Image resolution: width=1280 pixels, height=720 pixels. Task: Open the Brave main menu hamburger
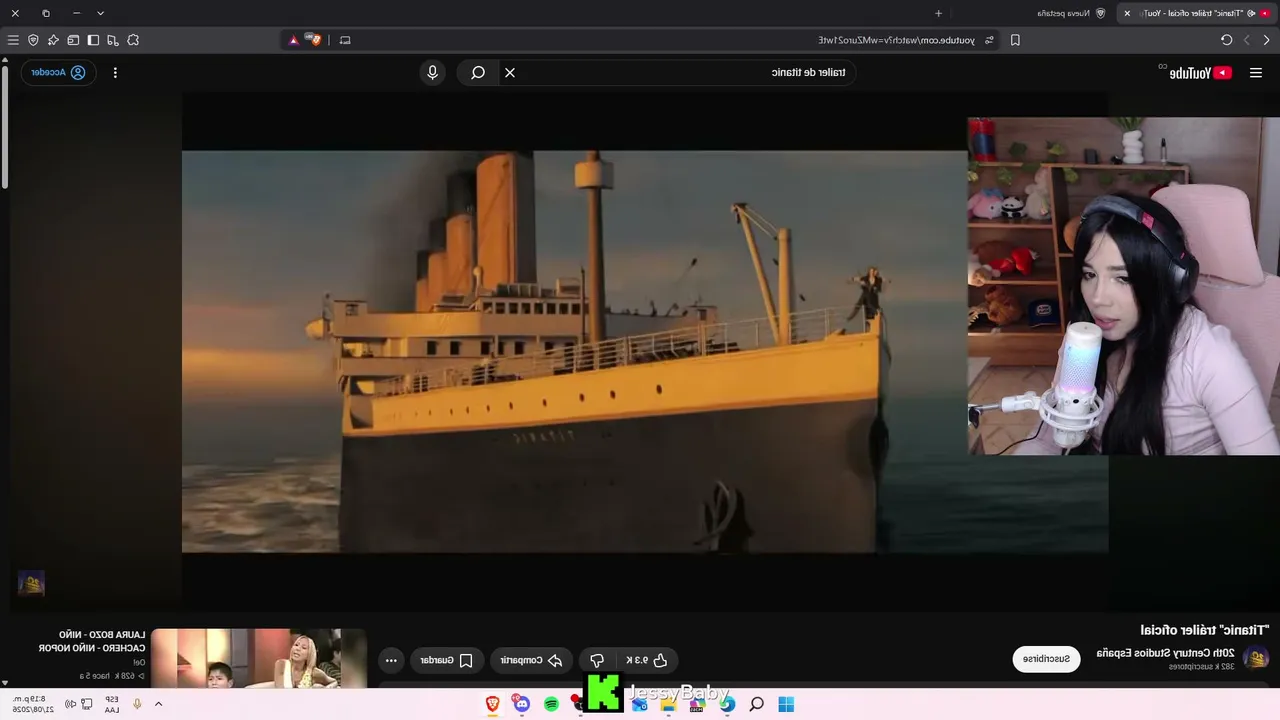coord(13,40)
